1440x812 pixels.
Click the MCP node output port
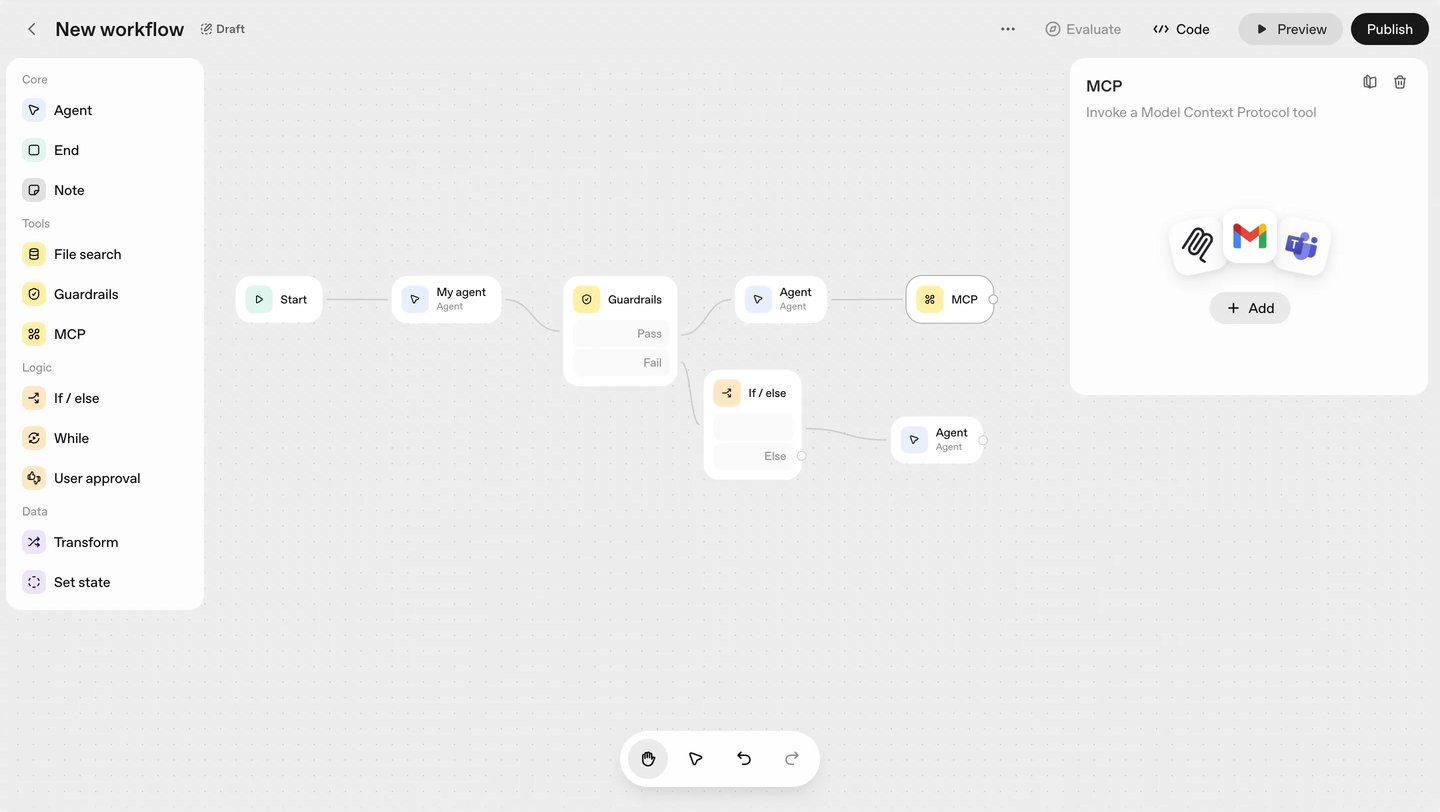(993, 299)
